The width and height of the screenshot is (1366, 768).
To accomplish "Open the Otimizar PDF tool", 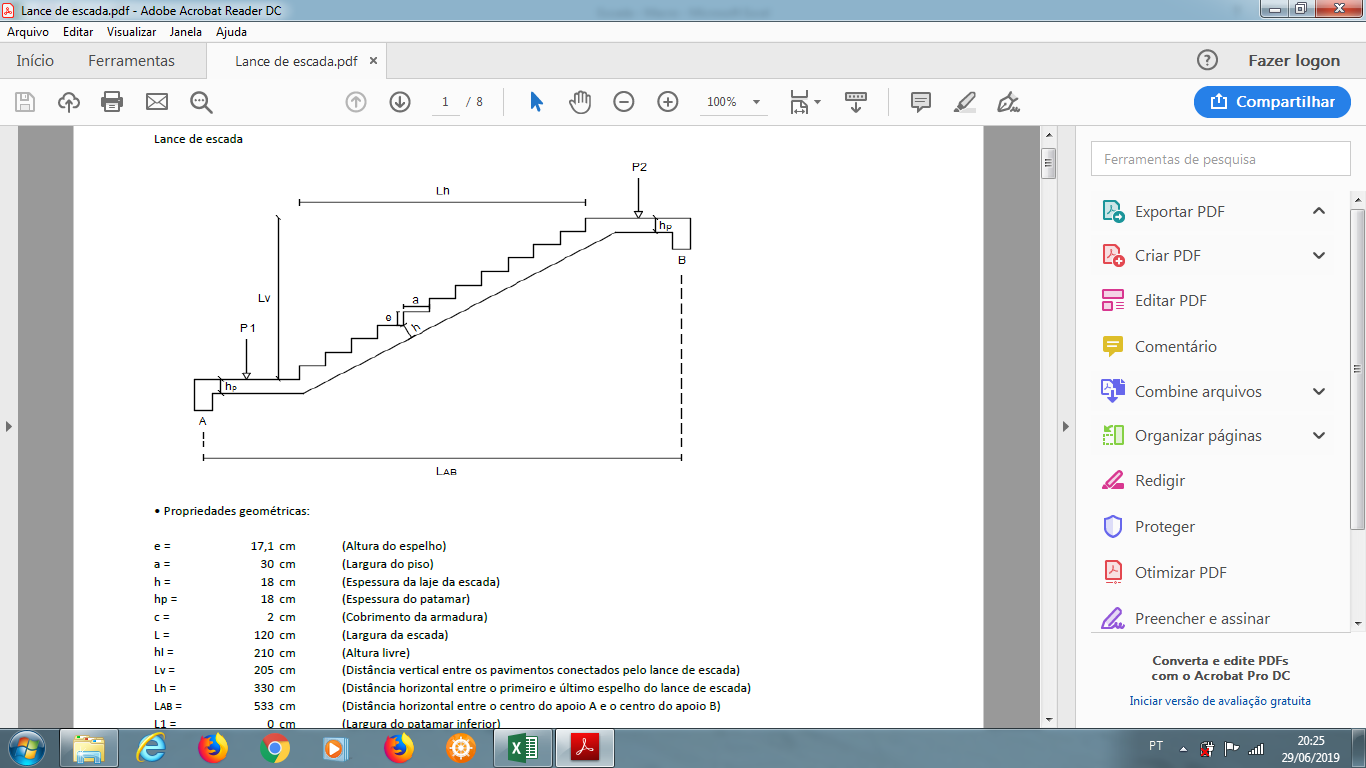I will [1180, 573].
